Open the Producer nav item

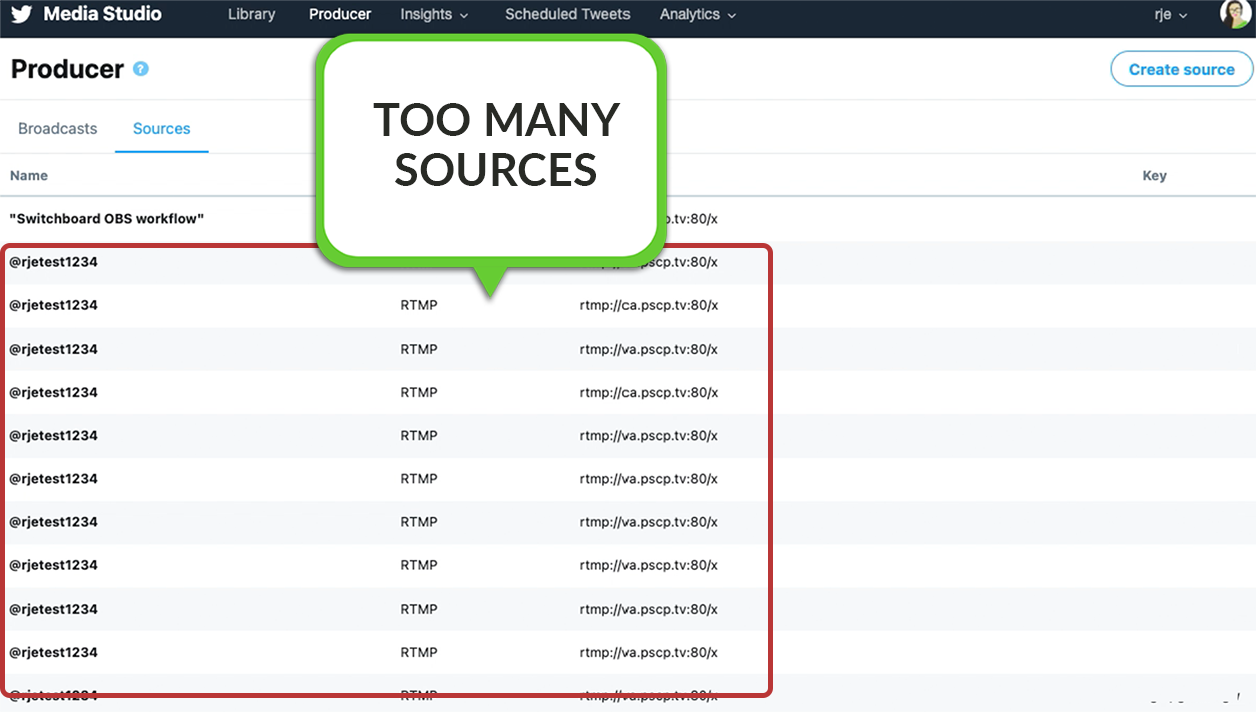tap(340, 14)
